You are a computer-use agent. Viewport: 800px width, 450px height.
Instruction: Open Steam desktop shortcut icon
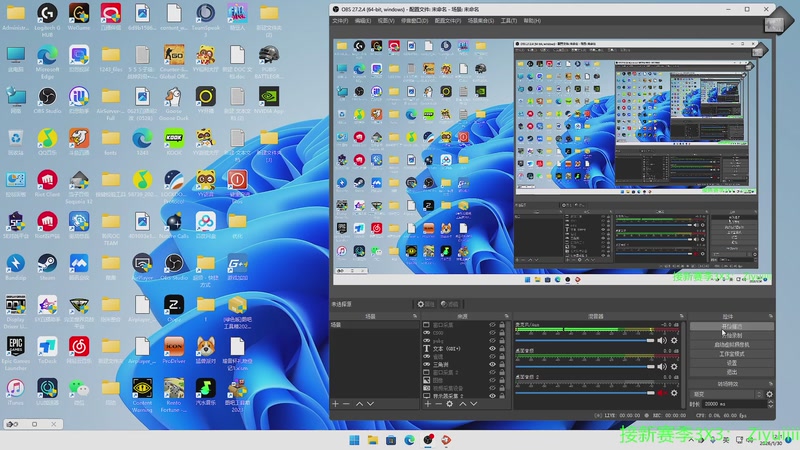click(47, 263)
